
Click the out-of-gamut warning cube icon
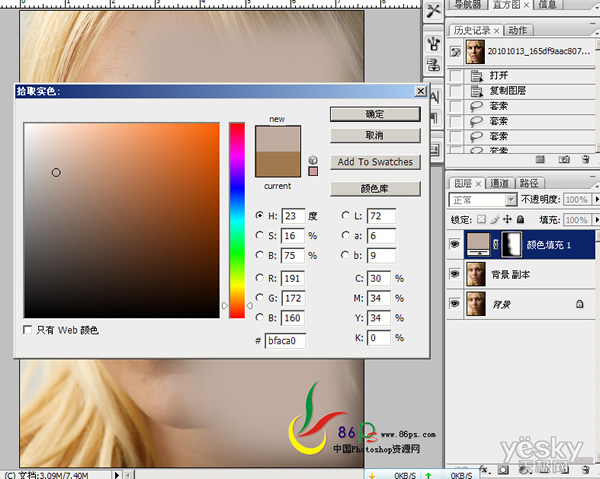point(313,160)
